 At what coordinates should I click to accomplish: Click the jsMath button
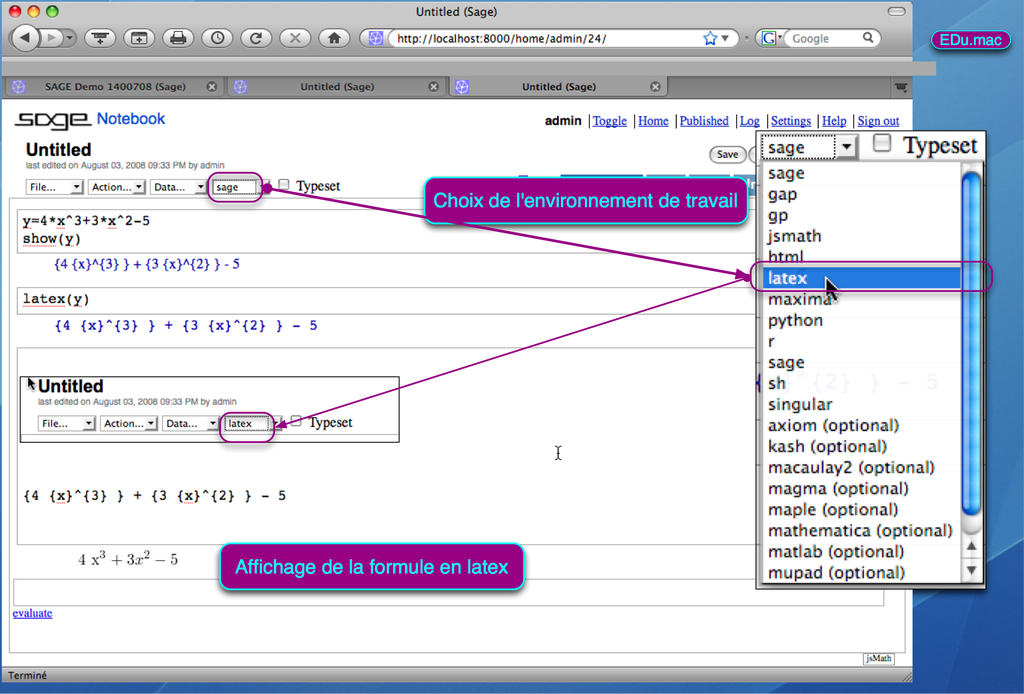coord(878,658)
